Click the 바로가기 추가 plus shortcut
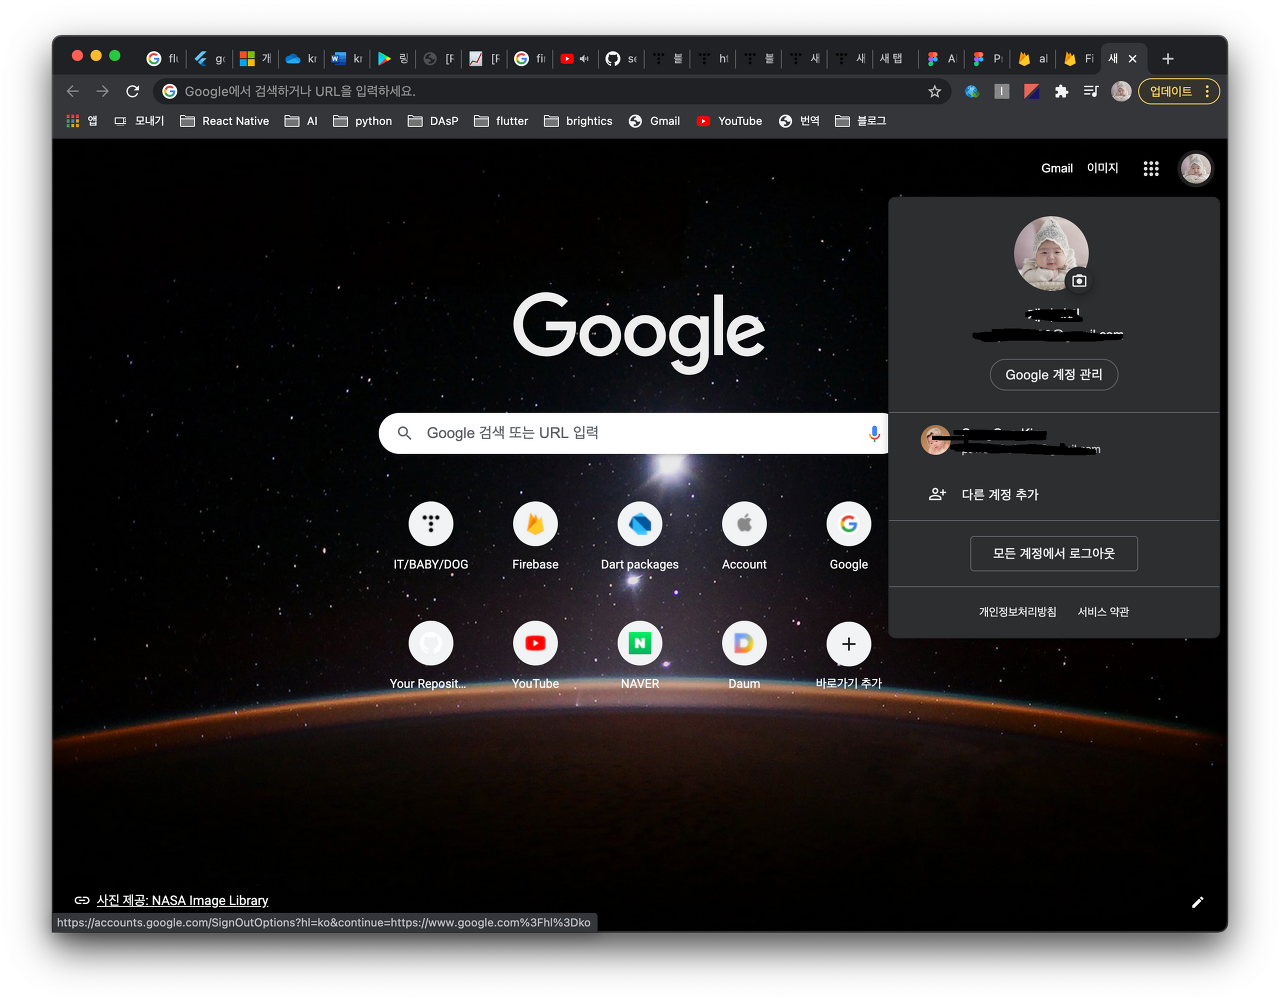This screenshot has height=1001, width=1280. pyautogui.click(x=848, y=656)
